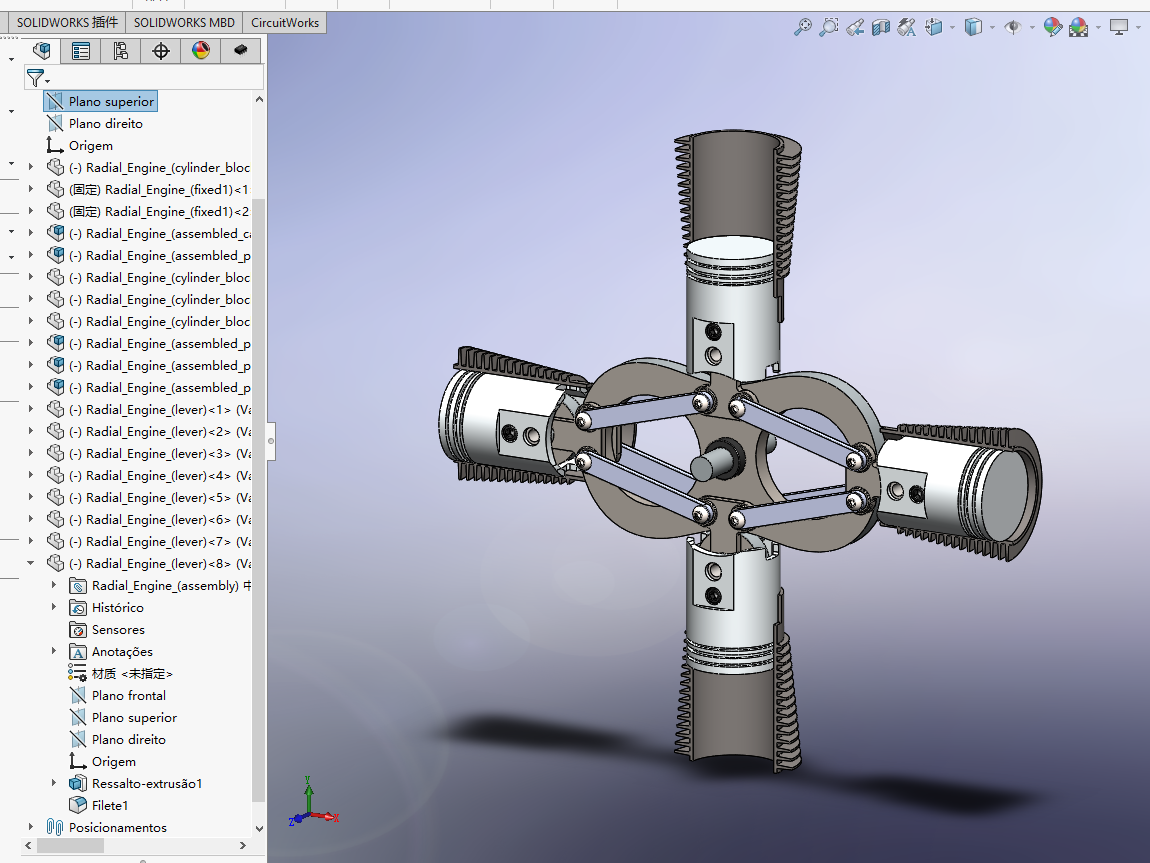The image size is (1150, 863).
Task: Click the View Settings monitor icon
Action: point(1118,28)
